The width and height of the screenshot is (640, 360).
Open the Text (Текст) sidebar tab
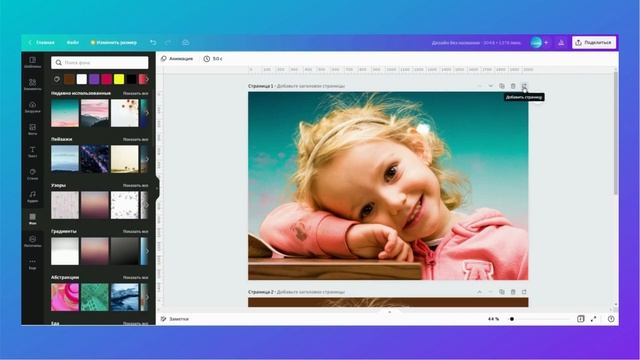tap(32, 152)
